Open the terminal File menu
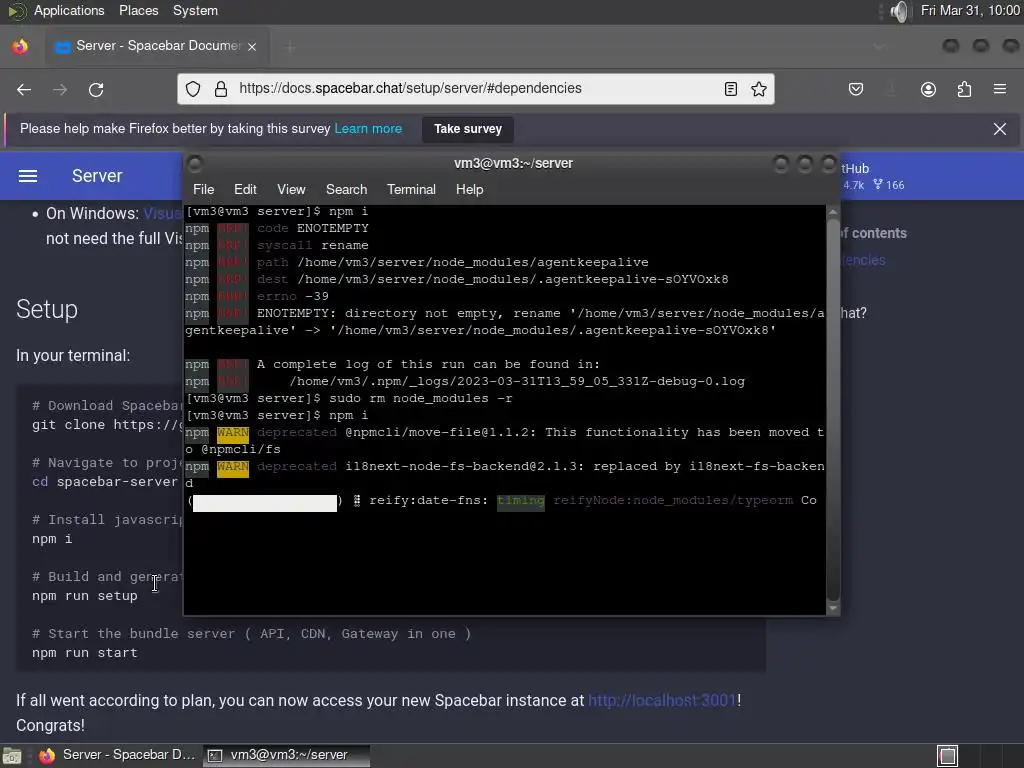 click(x=203, y=189)
